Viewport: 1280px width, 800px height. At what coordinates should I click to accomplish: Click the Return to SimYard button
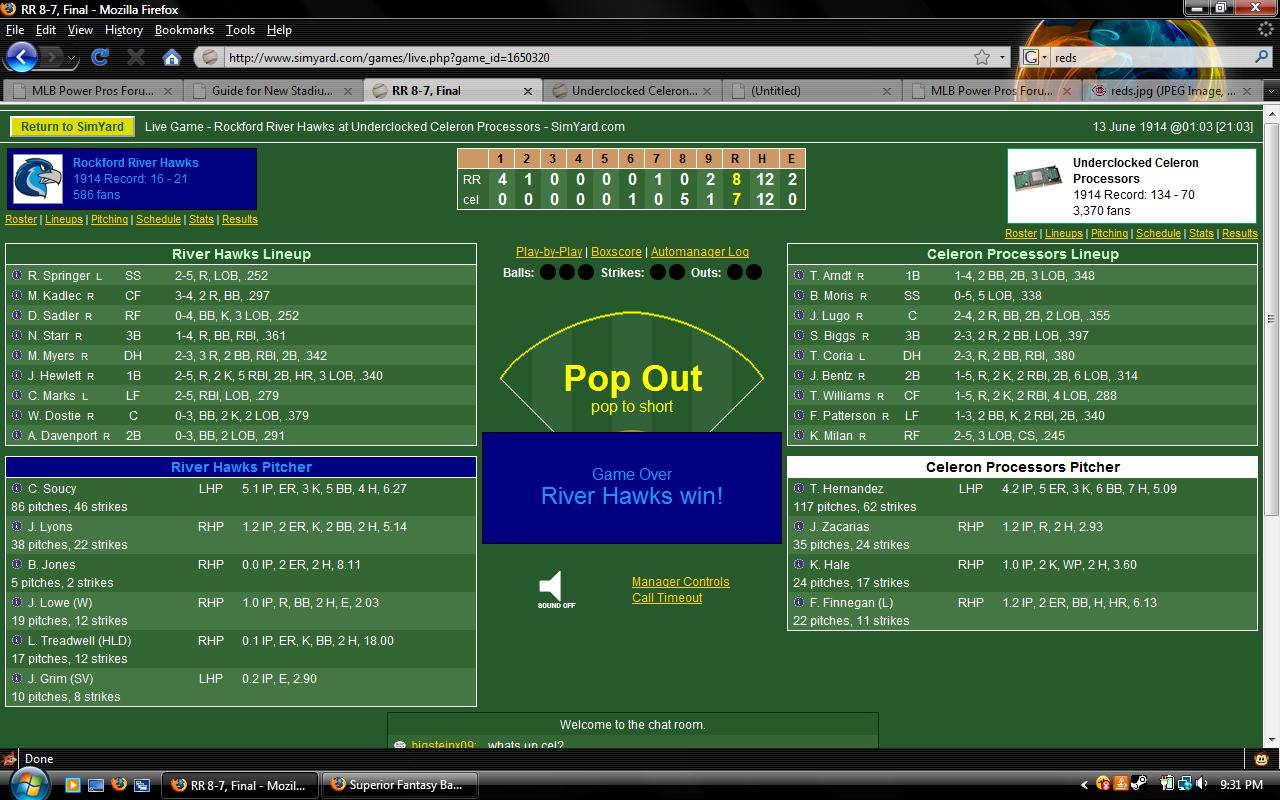point(72,127)
